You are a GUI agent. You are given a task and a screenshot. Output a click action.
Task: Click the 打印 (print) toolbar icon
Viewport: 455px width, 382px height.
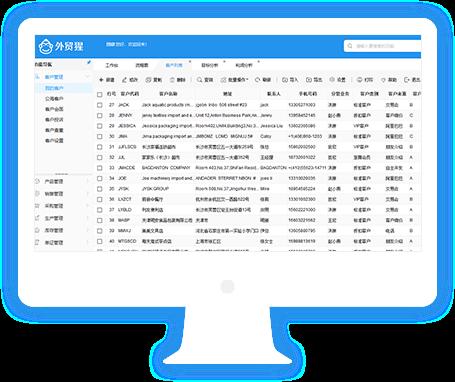(359, 80)
